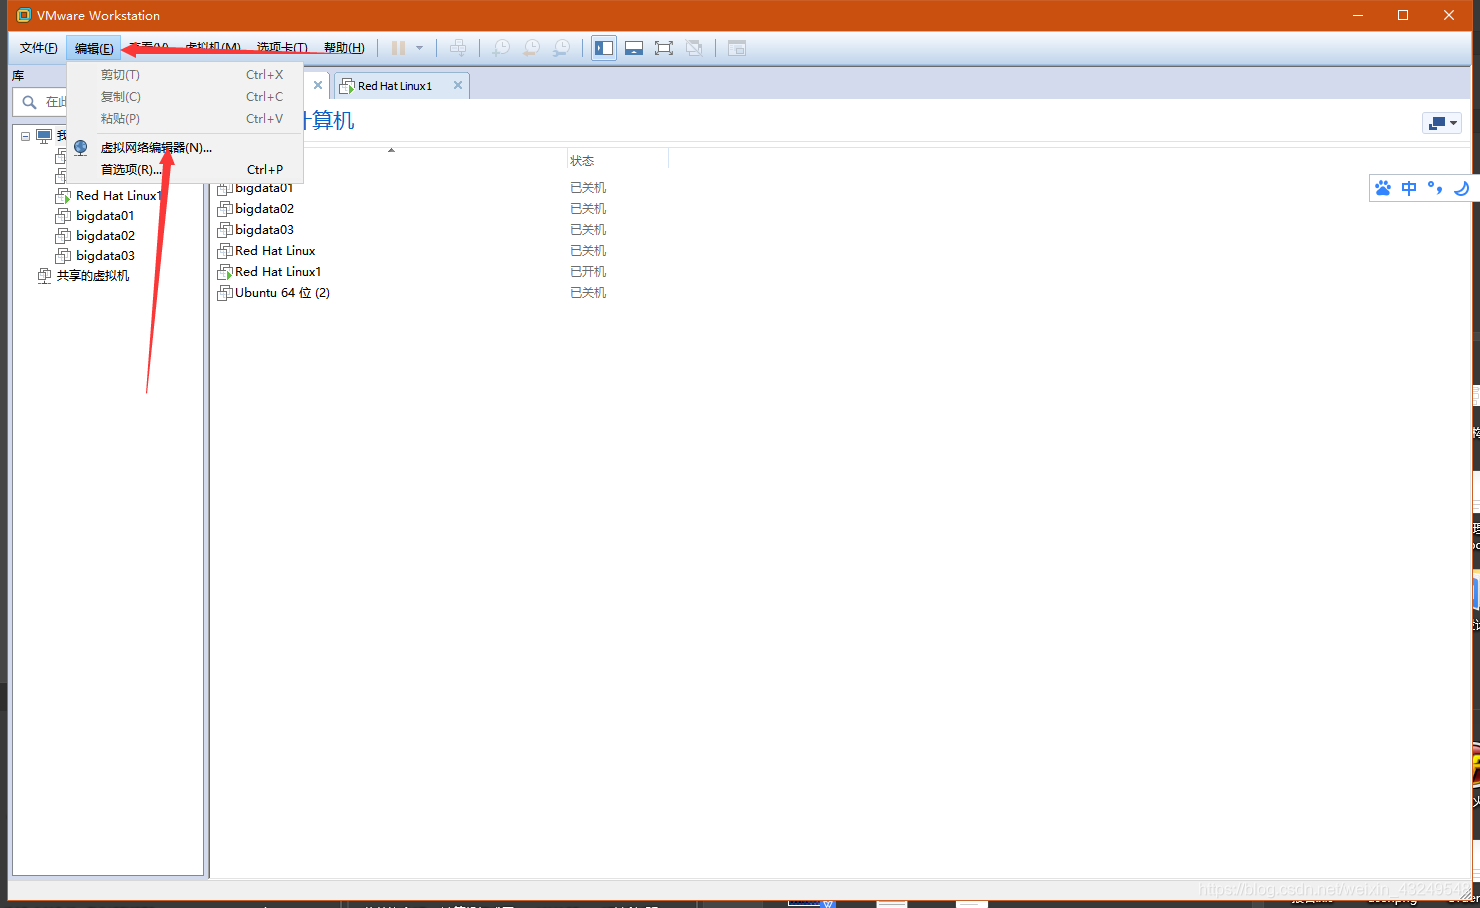Choose 首选项(R)... from the edit menu
The image size is (1480, 908).
coord(185,169)
